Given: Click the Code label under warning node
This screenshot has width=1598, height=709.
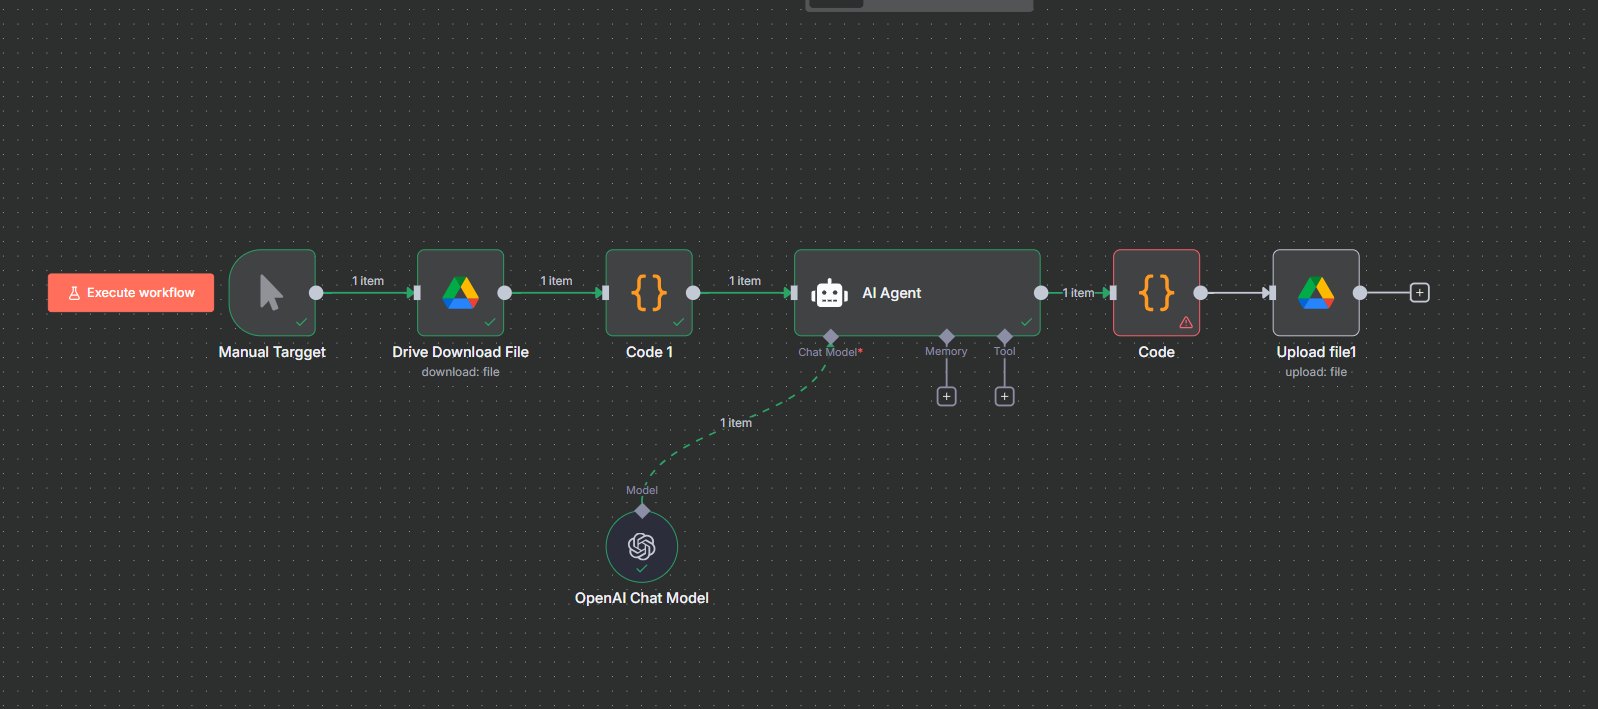Looking at the screenshot, I should 1156,352.
